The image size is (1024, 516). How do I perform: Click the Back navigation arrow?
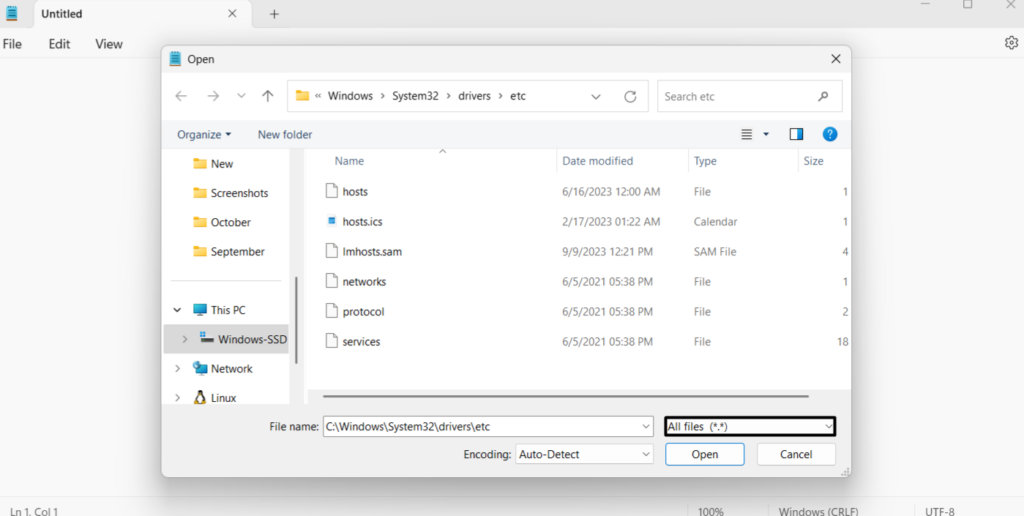click(x=180, y=96)
